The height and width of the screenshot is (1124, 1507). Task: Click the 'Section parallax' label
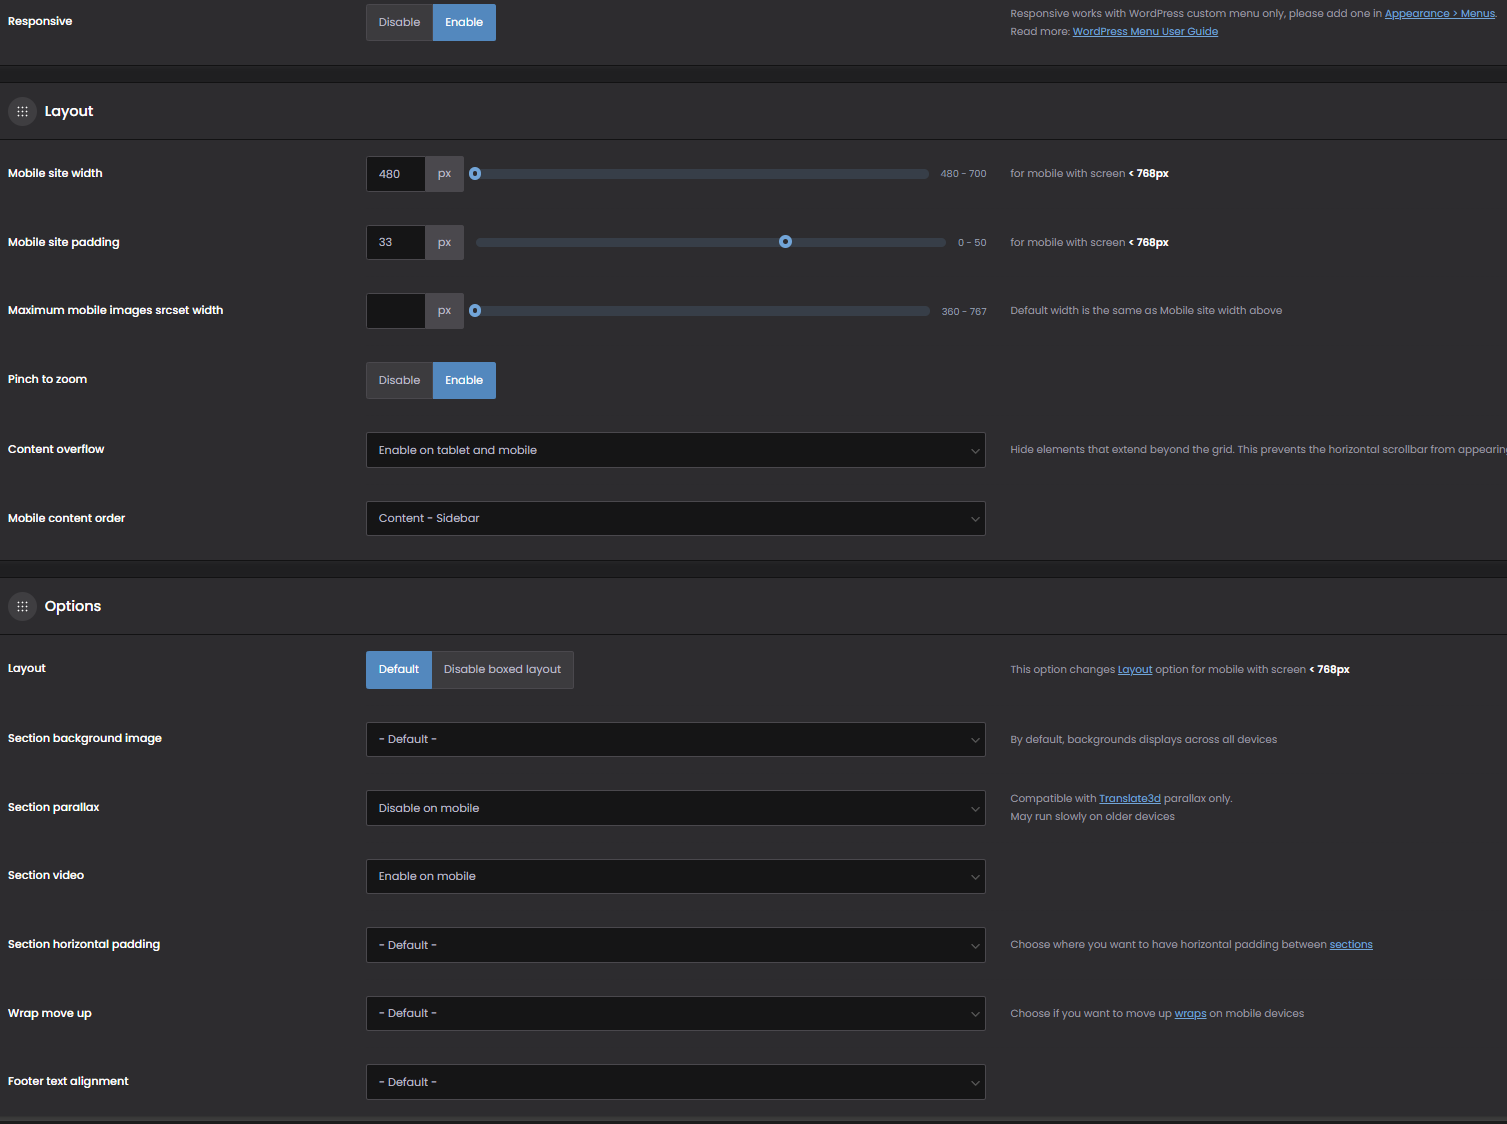54,807
